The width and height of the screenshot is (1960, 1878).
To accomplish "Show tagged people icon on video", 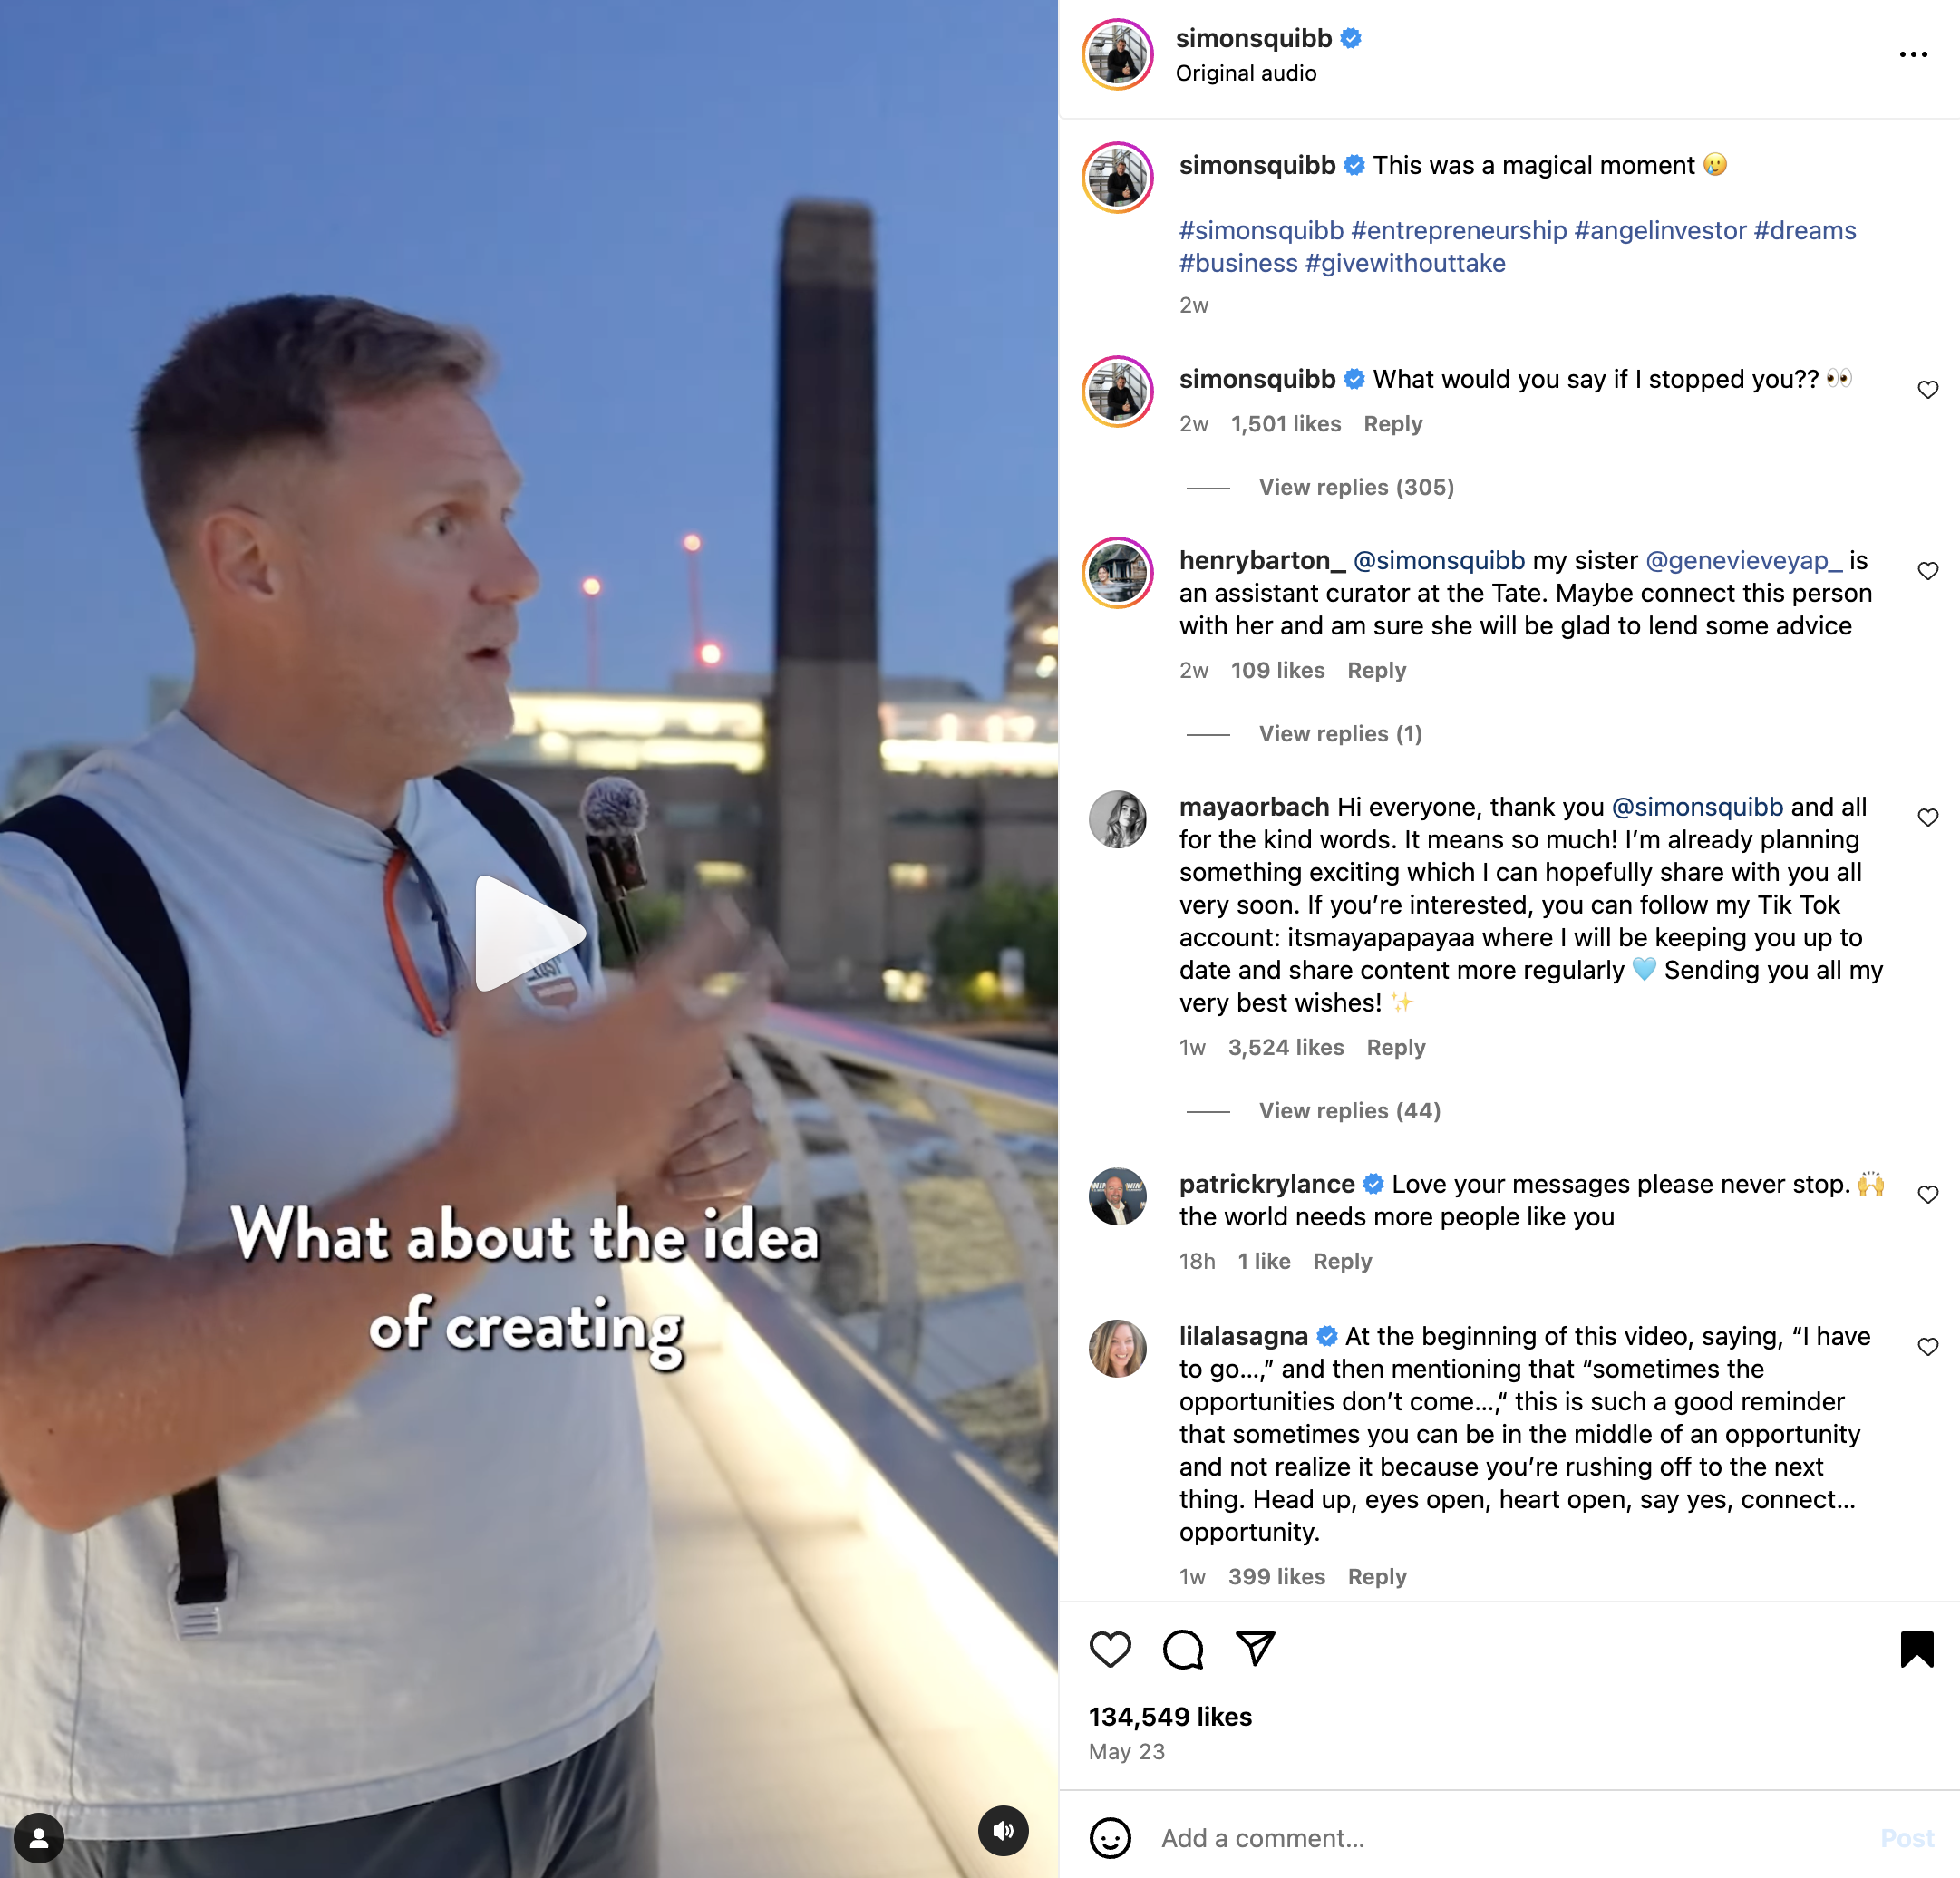I will (39, 1838).
